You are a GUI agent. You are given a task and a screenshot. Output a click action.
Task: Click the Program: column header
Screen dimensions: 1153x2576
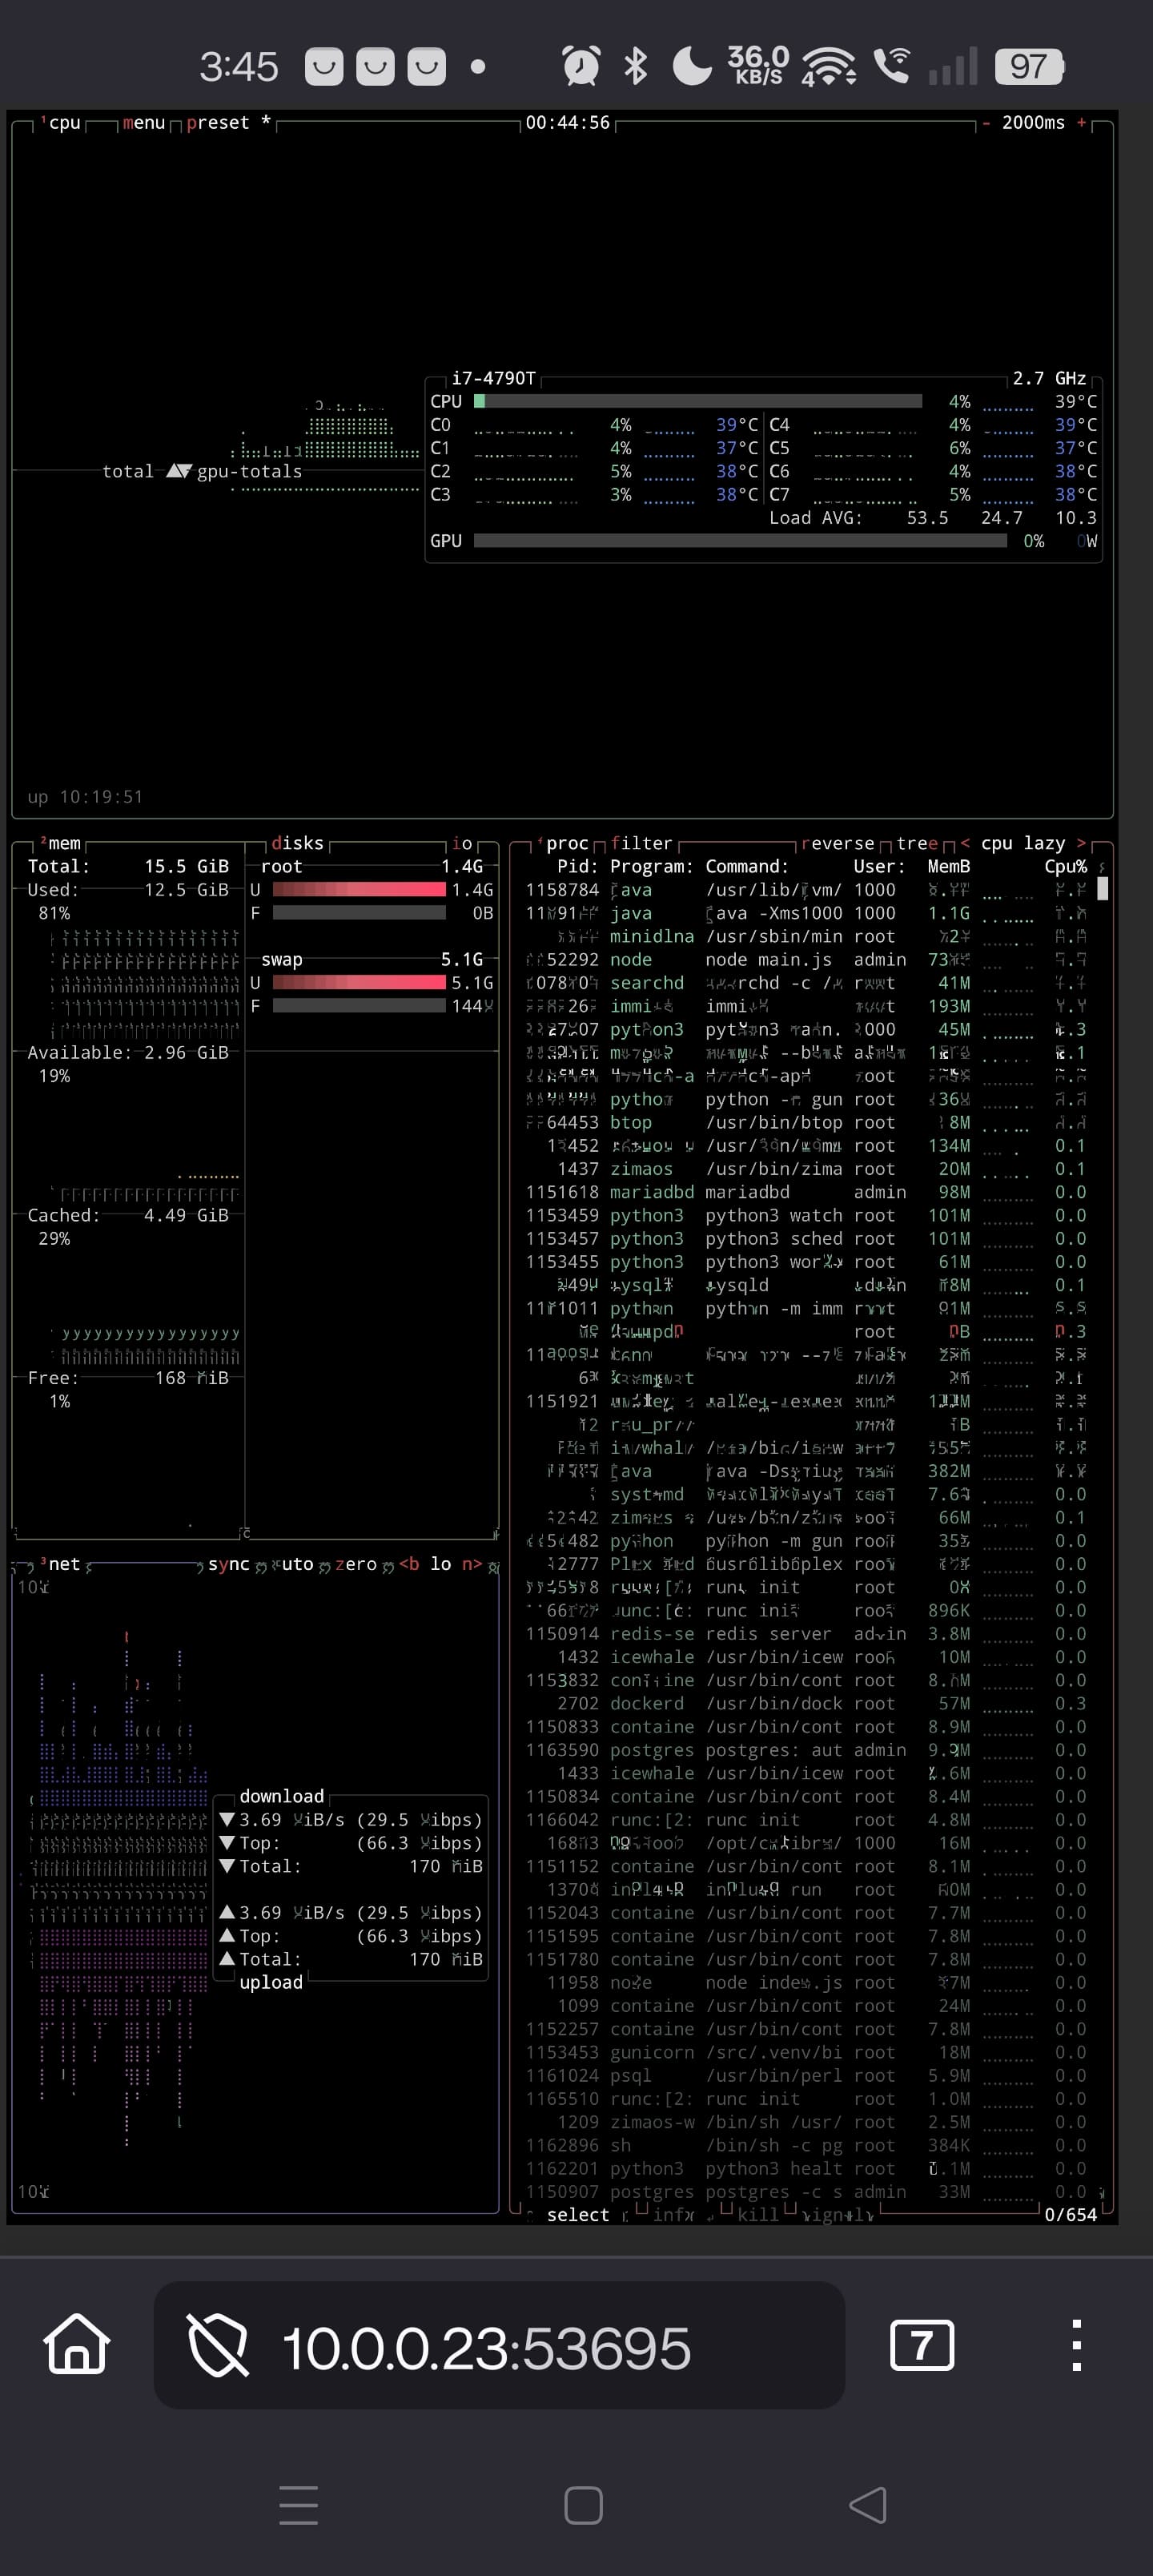click(652, 866)
